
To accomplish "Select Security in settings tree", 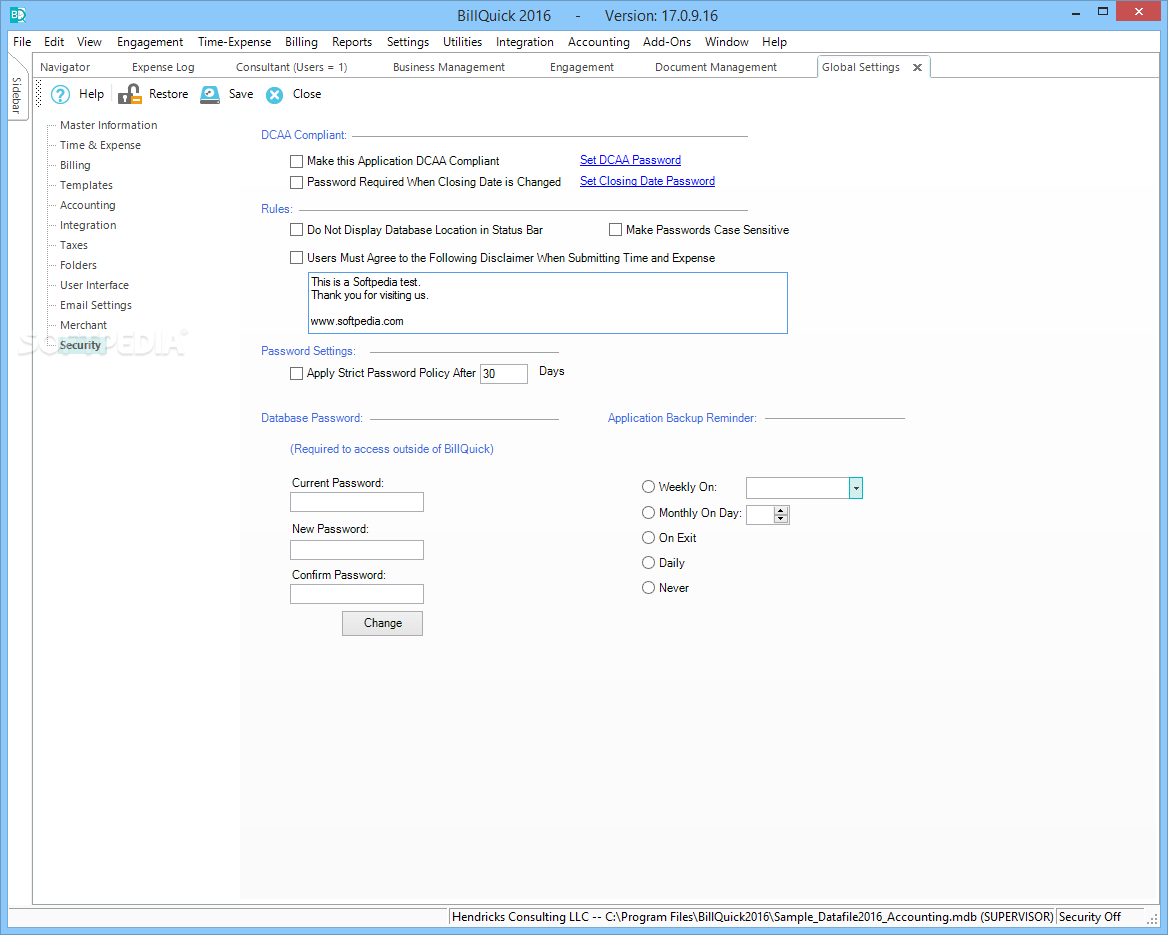I will click(x=80, y=346).
